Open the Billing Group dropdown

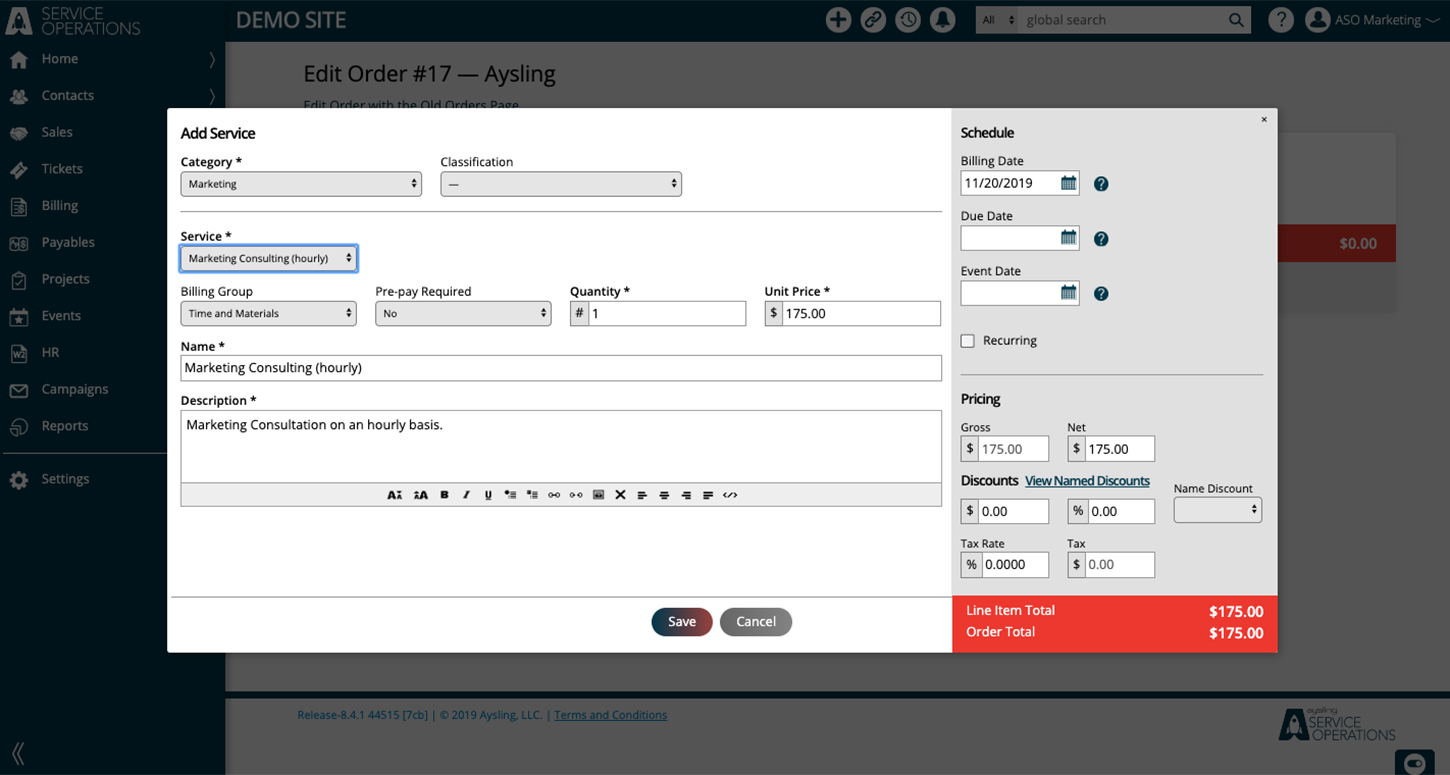(269, 313)
